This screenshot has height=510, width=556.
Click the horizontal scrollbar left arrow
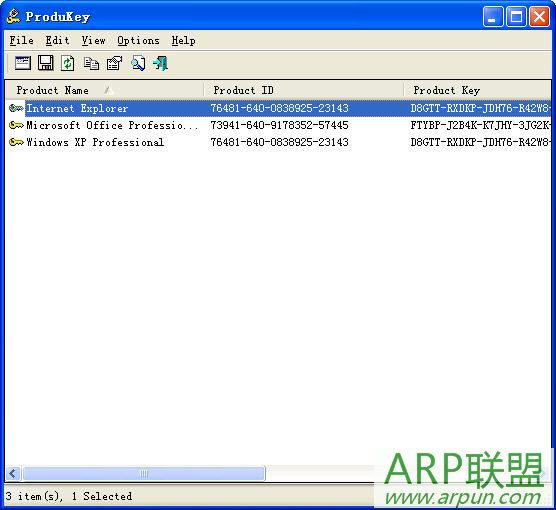click(13, 473)
